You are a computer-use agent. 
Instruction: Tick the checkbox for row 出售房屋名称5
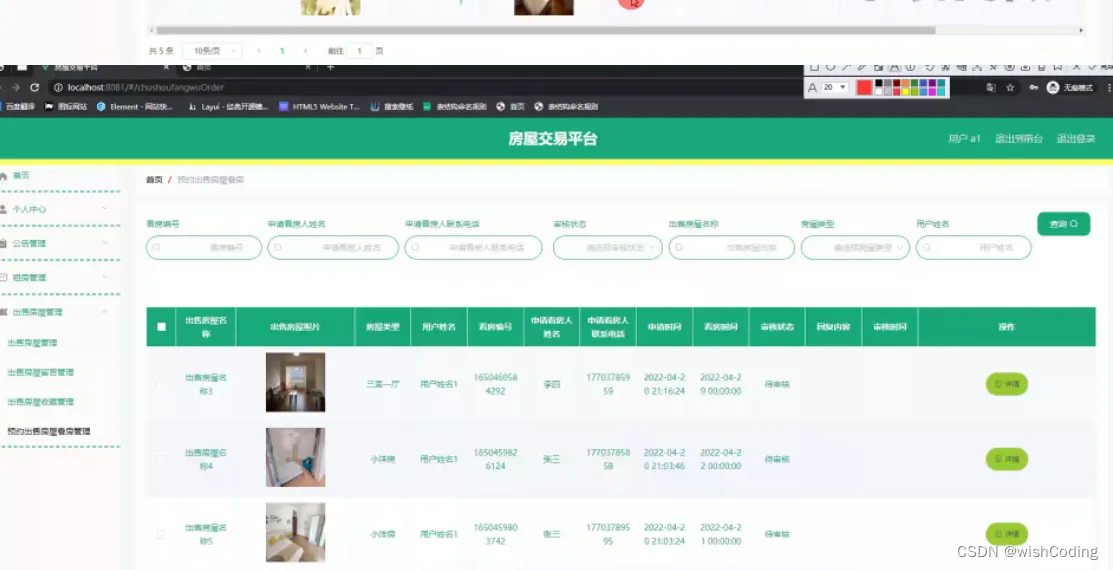160,534
